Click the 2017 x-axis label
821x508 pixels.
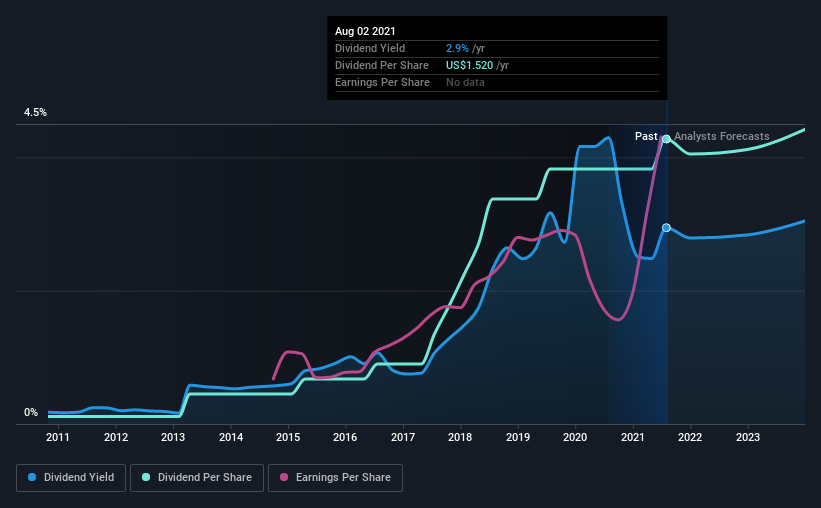point(403,437)
